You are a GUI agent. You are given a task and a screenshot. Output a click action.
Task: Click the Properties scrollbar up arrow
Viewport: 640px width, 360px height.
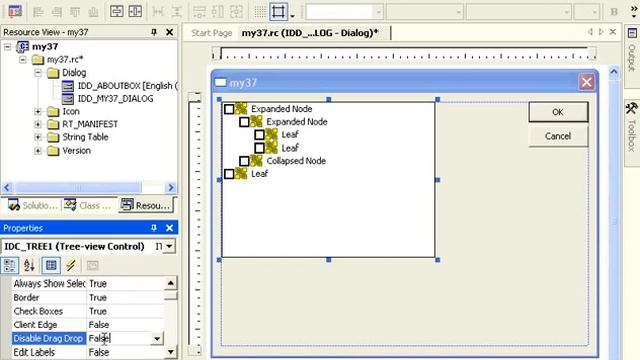point(171,283)
